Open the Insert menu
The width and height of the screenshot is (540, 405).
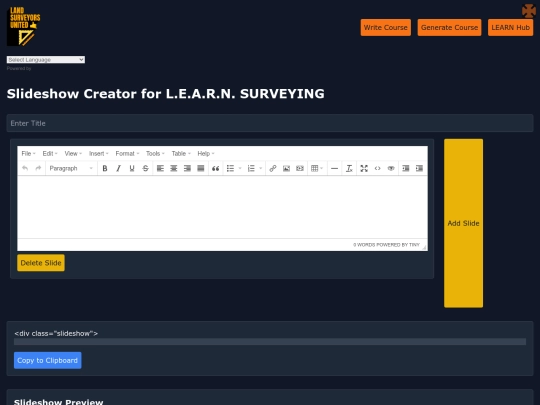pos(98,154)
